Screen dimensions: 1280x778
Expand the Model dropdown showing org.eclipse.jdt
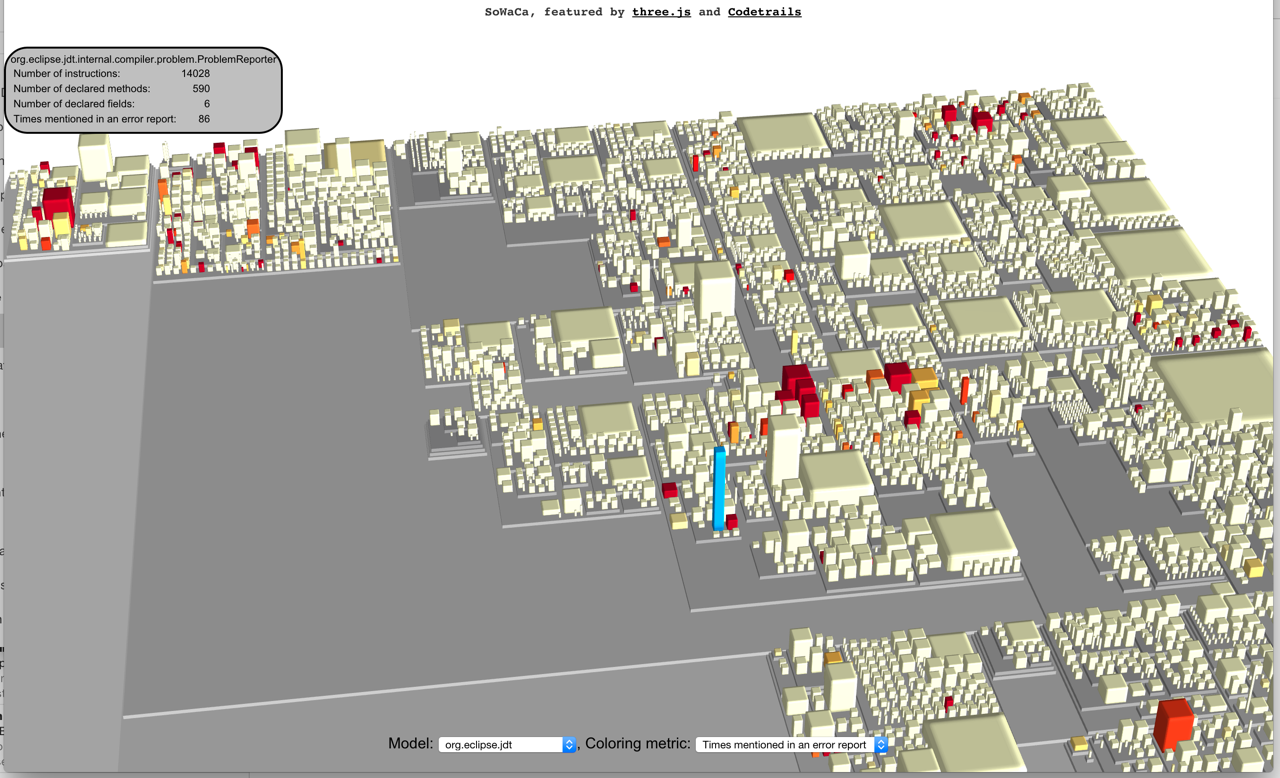click(x=507, y=745)
